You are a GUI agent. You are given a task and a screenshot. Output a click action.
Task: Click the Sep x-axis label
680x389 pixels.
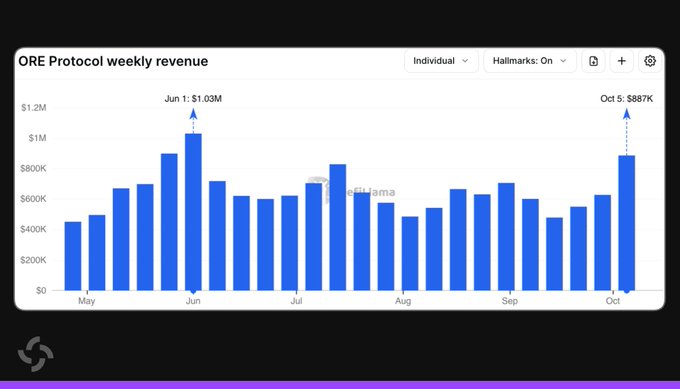click(x=510, y=301)
